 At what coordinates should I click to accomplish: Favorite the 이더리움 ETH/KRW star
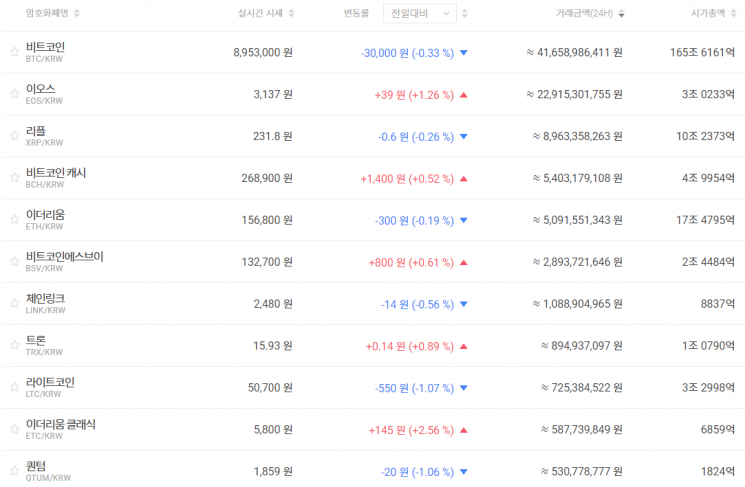pyautogui.click(x=14, y=219)
